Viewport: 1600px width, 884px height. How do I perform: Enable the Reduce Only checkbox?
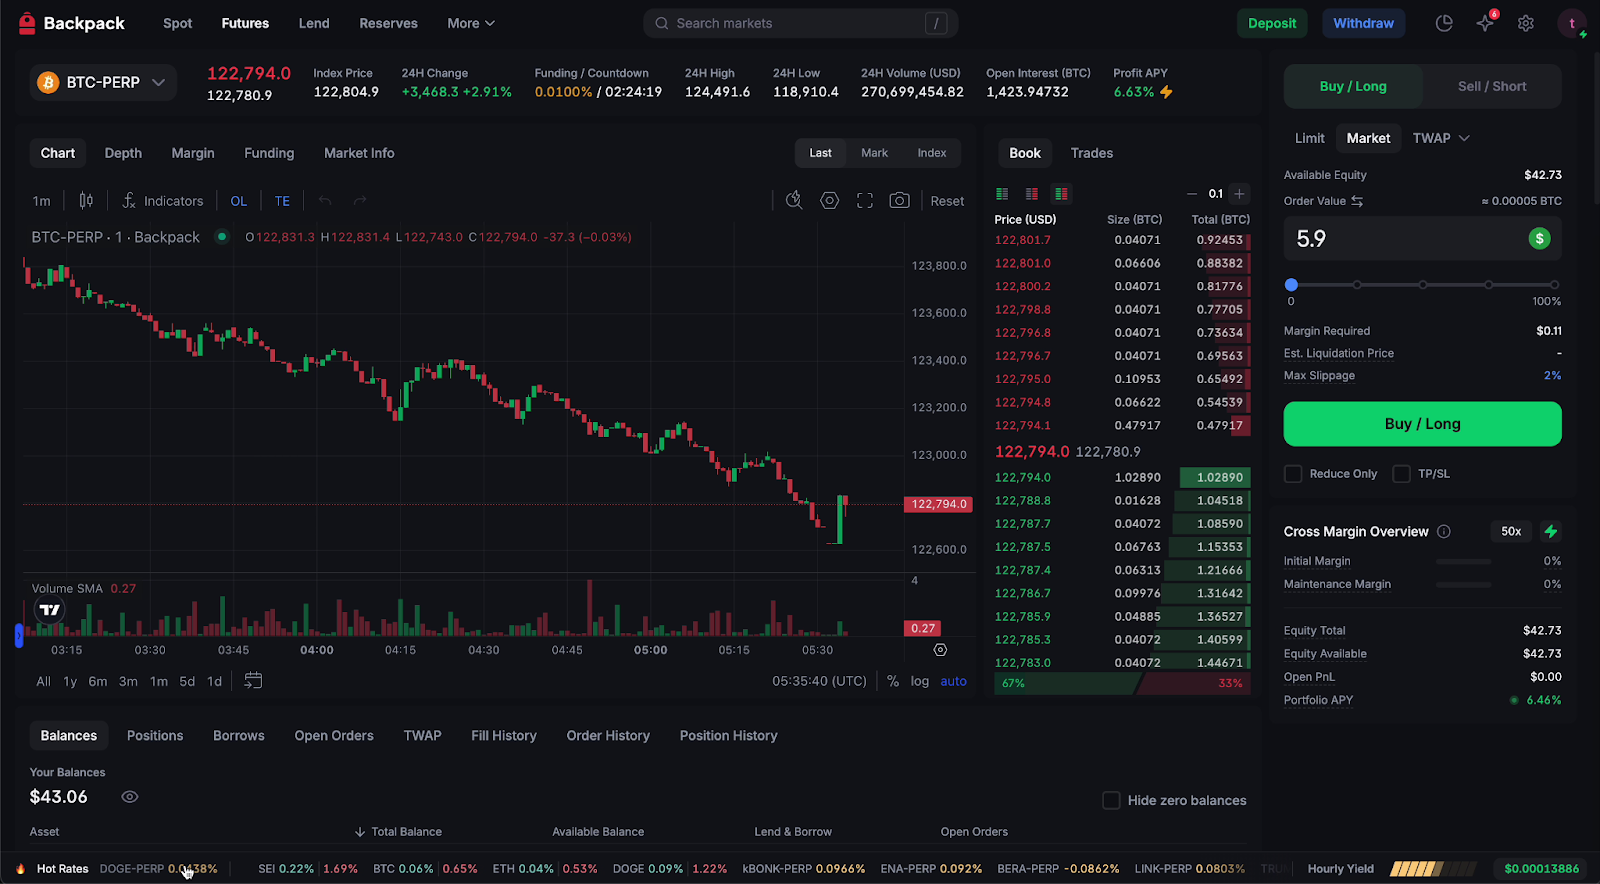[x=1293, y=474]
